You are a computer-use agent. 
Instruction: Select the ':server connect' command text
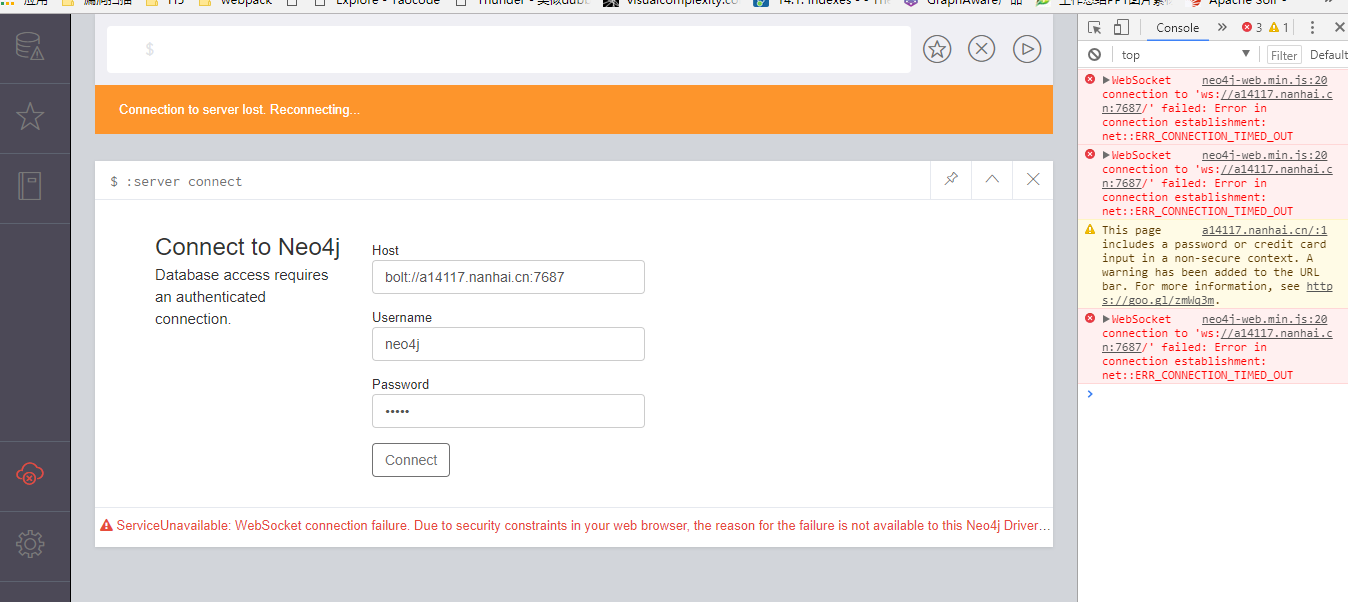[184, 182]
